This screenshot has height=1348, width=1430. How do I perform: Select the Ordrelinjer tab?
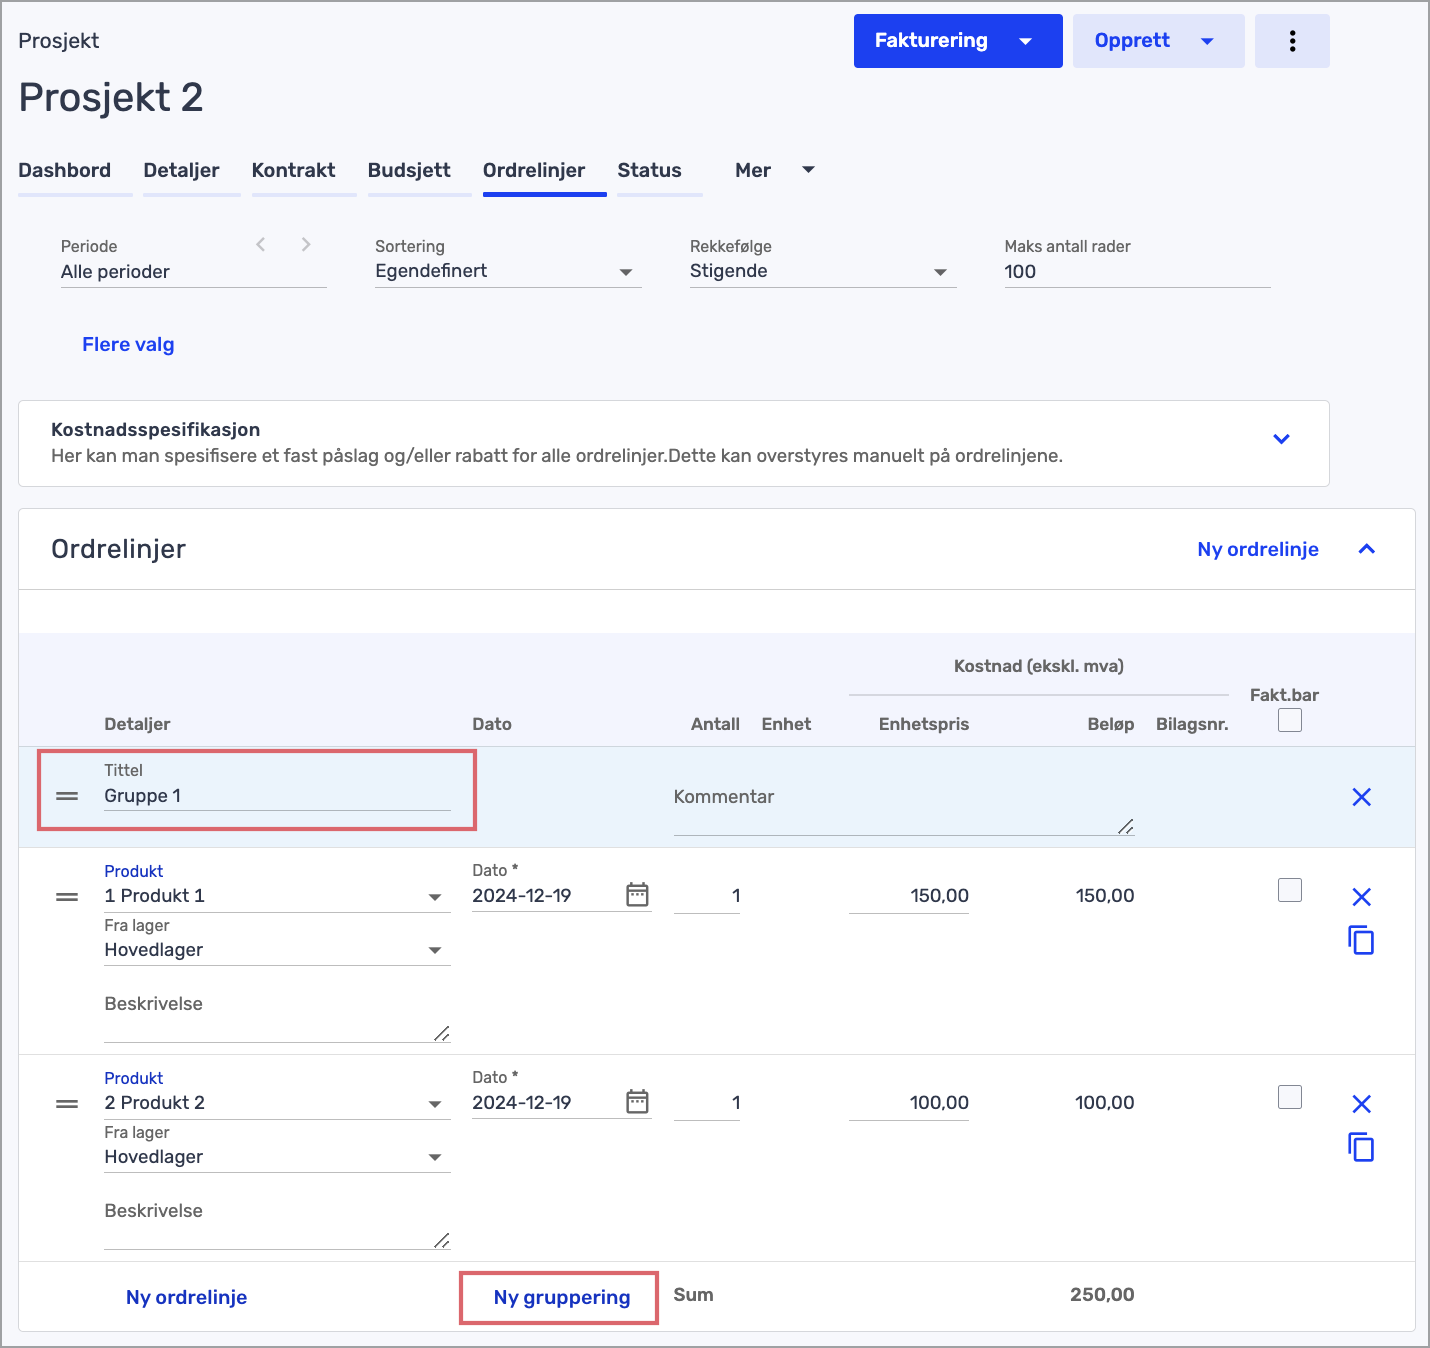534,170
